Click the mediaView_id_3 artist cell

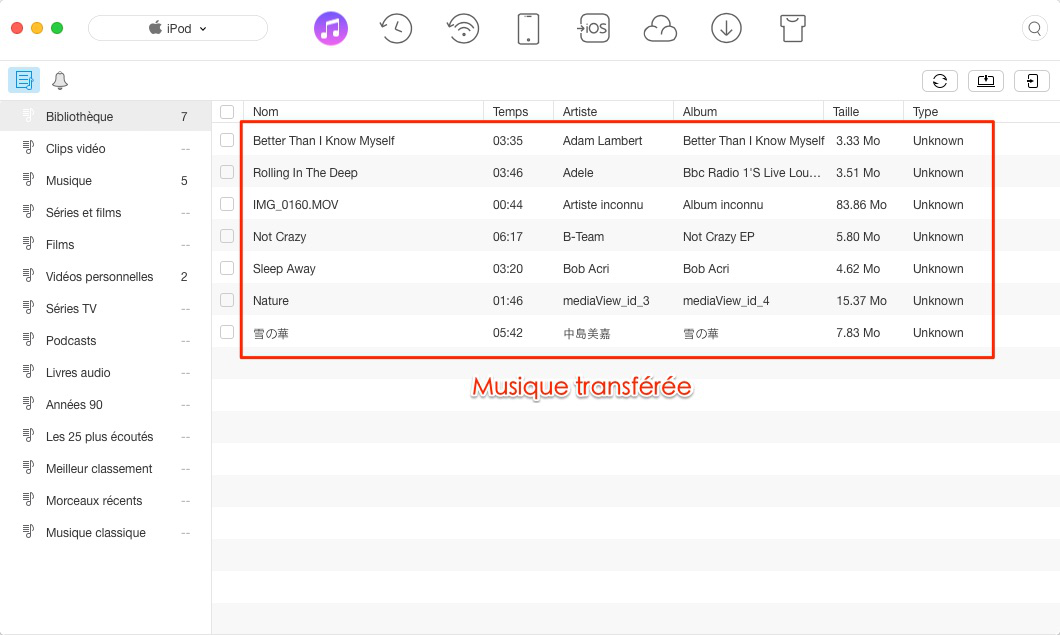606,300
